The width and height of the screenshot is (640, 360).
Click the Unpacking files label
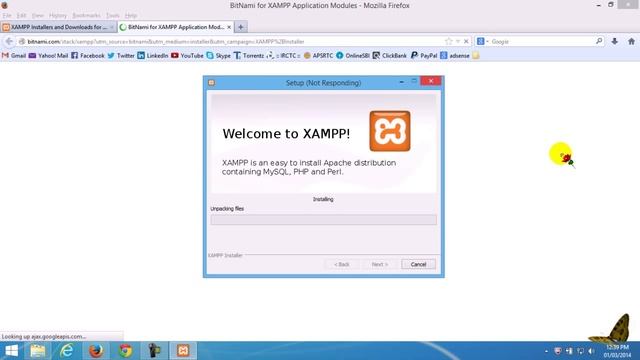227,209
